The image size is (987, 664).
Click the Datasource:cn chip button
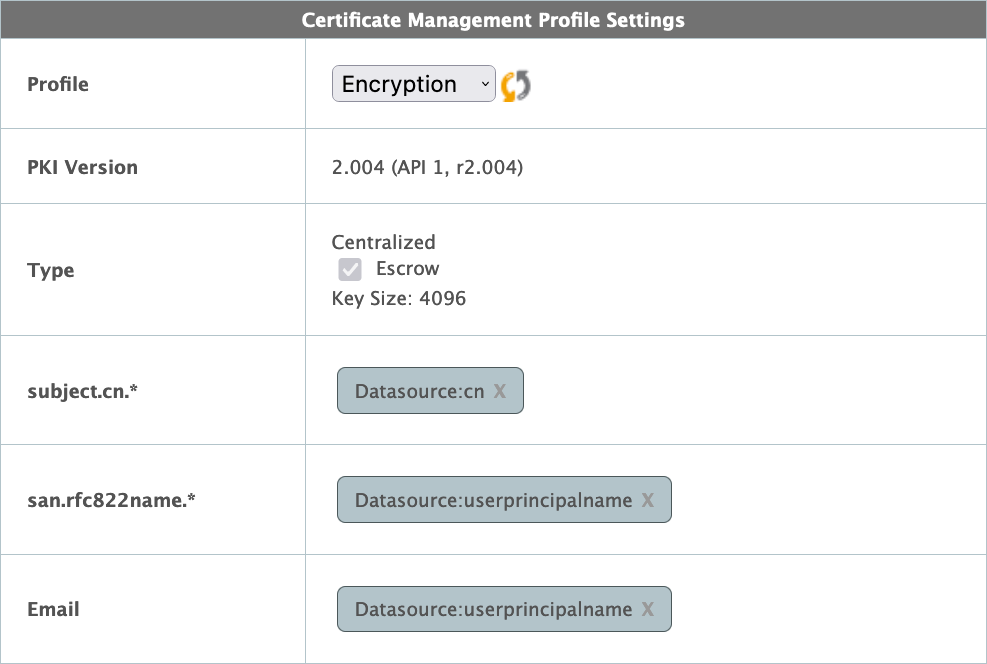pyautogui.click(x=430, y=391)
